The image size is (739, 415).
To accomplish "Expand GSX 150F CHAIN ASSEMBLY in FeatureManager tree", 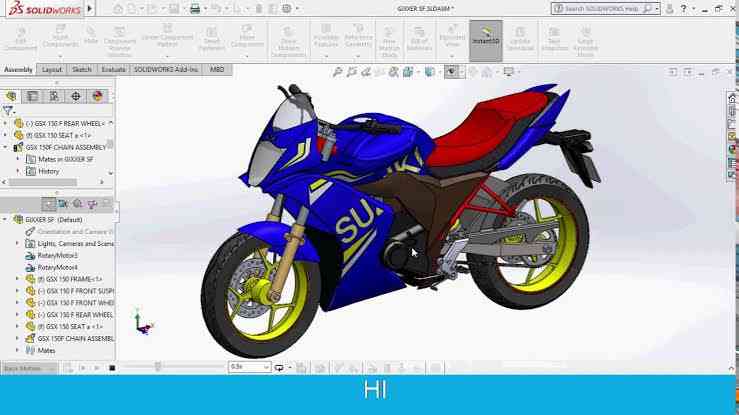I will 5,147.
